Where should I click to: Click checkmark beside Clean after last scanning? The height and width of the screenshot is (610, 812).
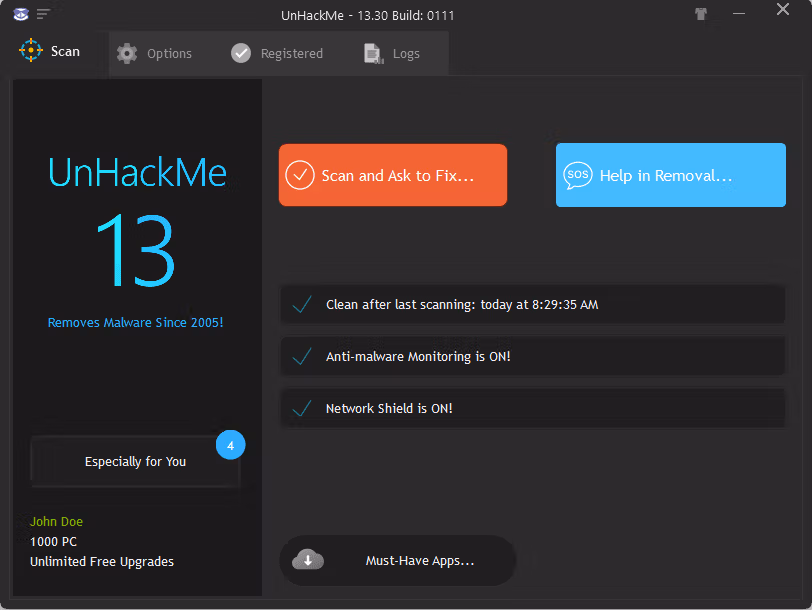[302, 304]
